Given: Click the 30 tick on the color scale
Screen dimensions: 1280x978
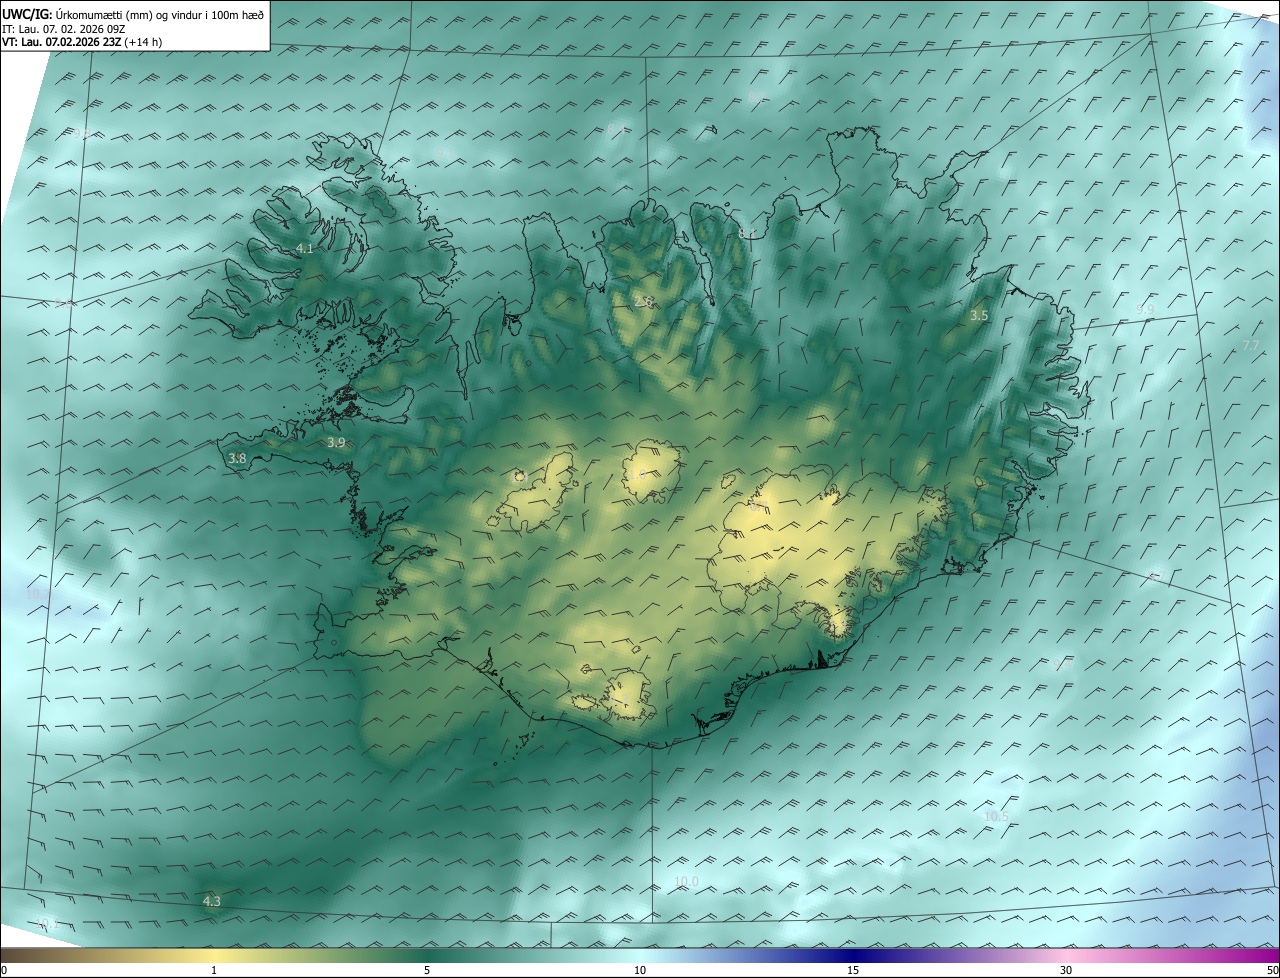Looking at the screenshot, I should [1066, 970].
